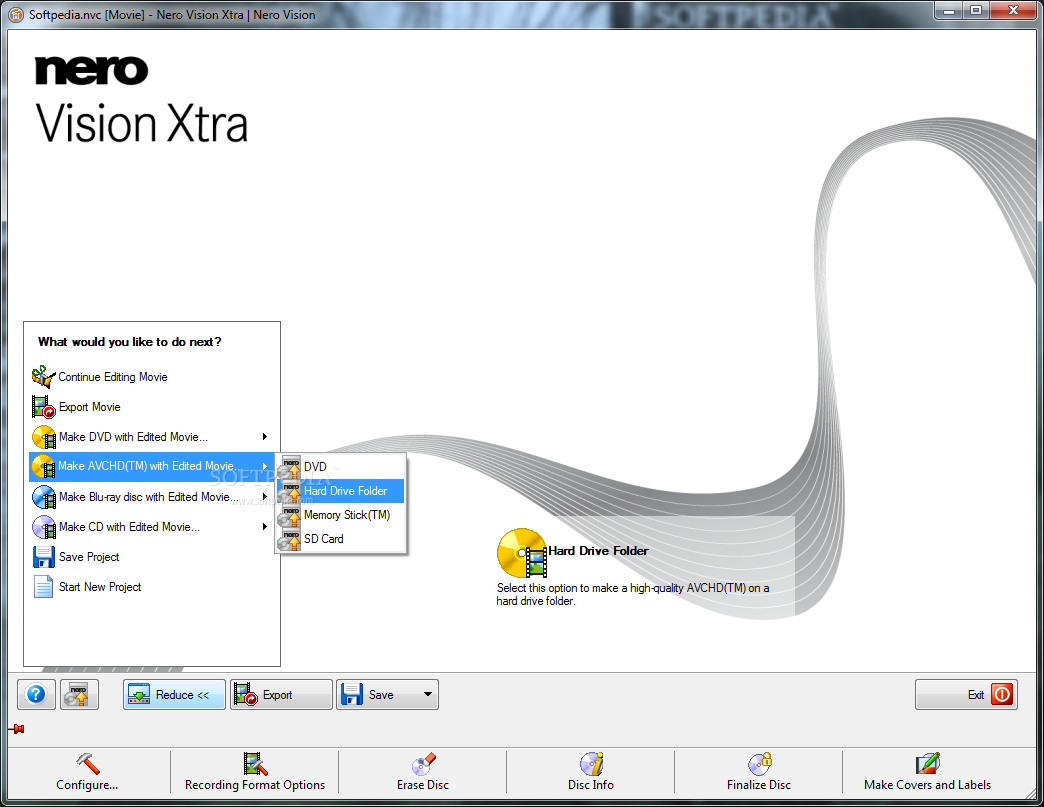Click the Finalize Disc icon
Image resolution: width=1044 pixels, height=807 pixels.
pos(759,764)
